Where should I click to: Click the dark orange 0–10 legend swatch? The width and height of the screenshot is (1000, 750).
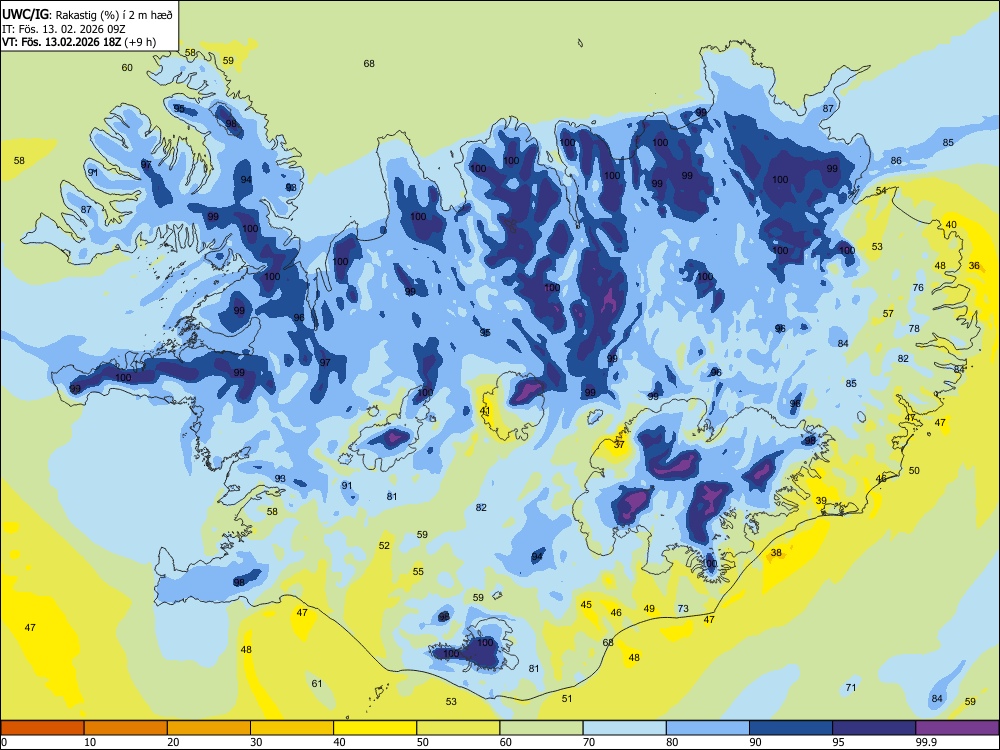[x=42, y=728]
